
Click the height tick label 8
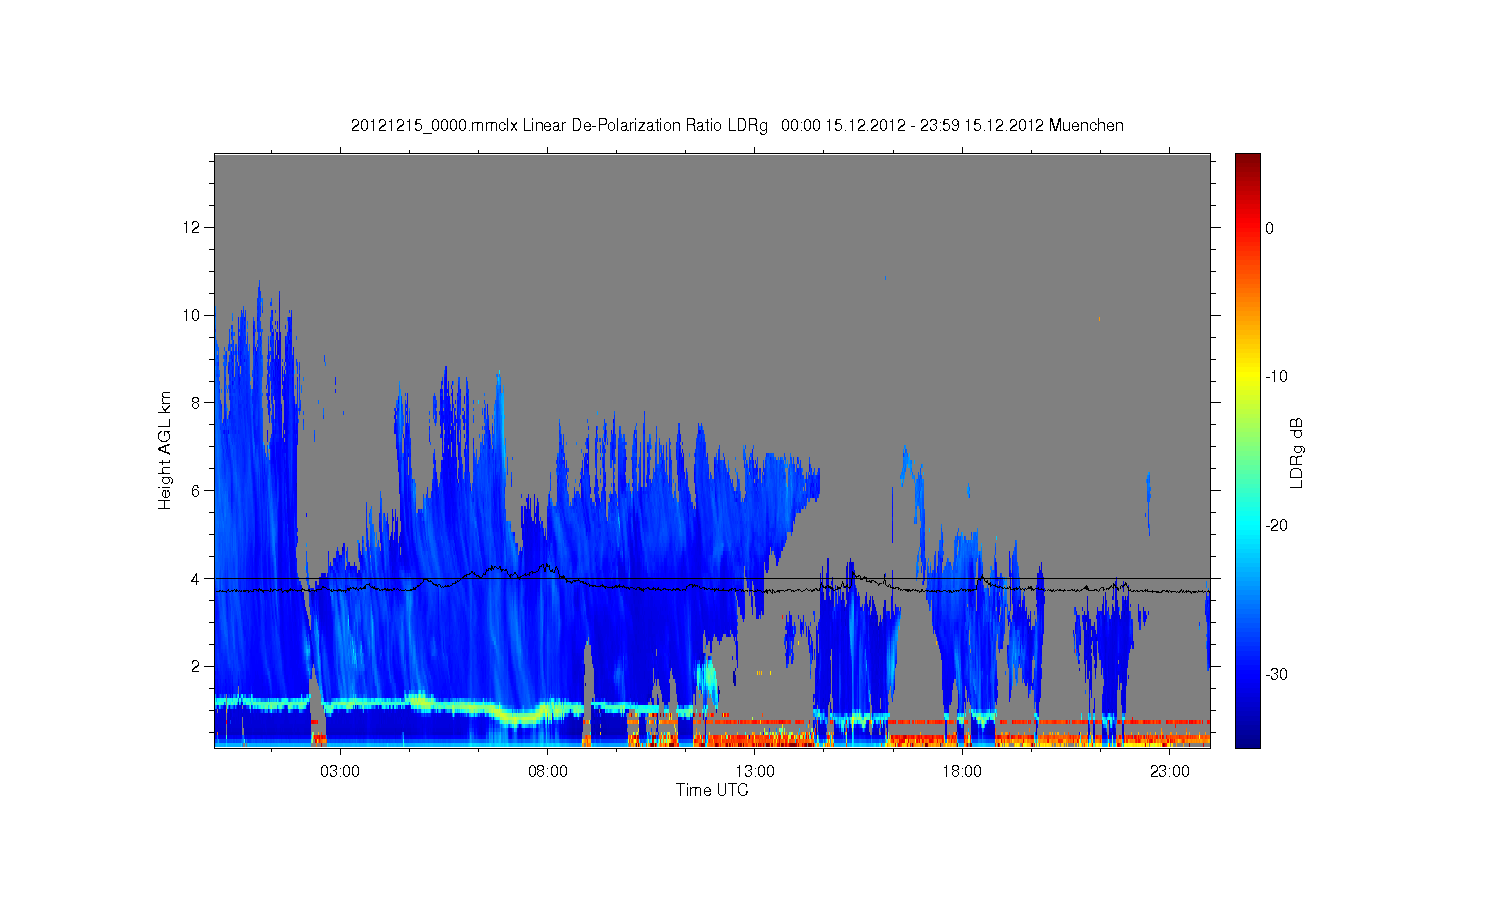197,403
